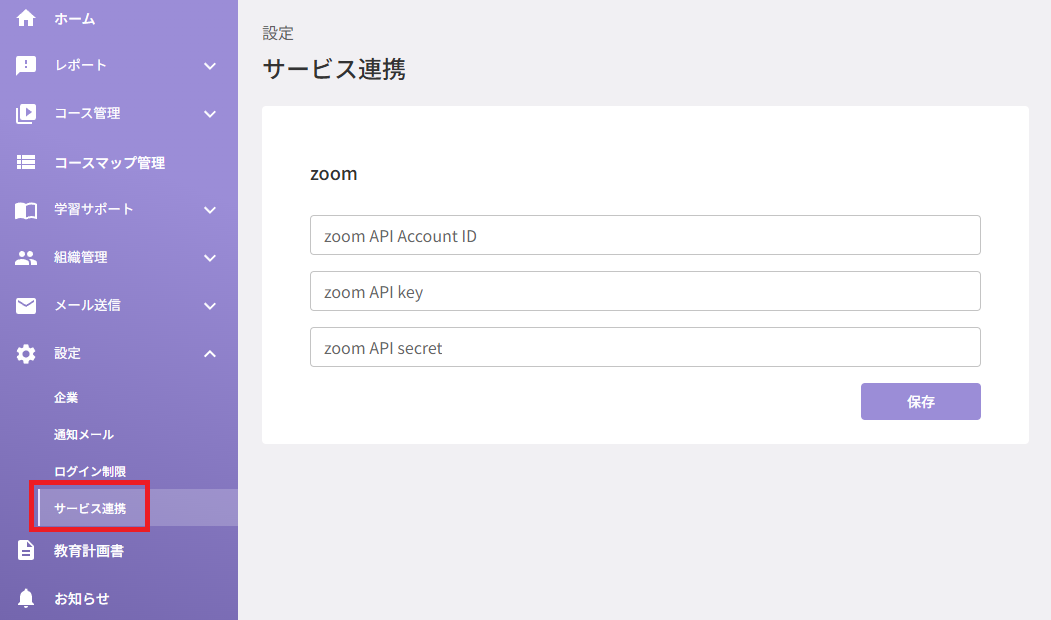1051x620 pixels.
Task: Select the ログイン制限 submenu item
Action: 90,471
